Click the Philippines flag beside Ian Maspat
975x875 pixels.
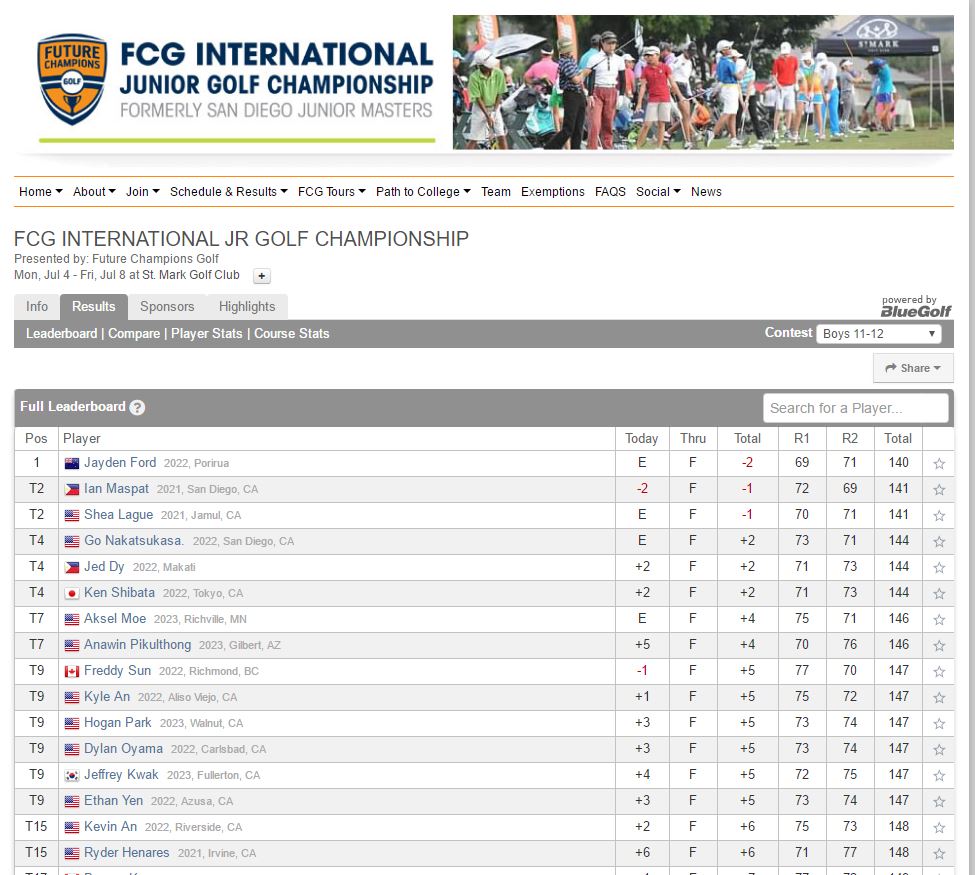(x=72, y=489)
